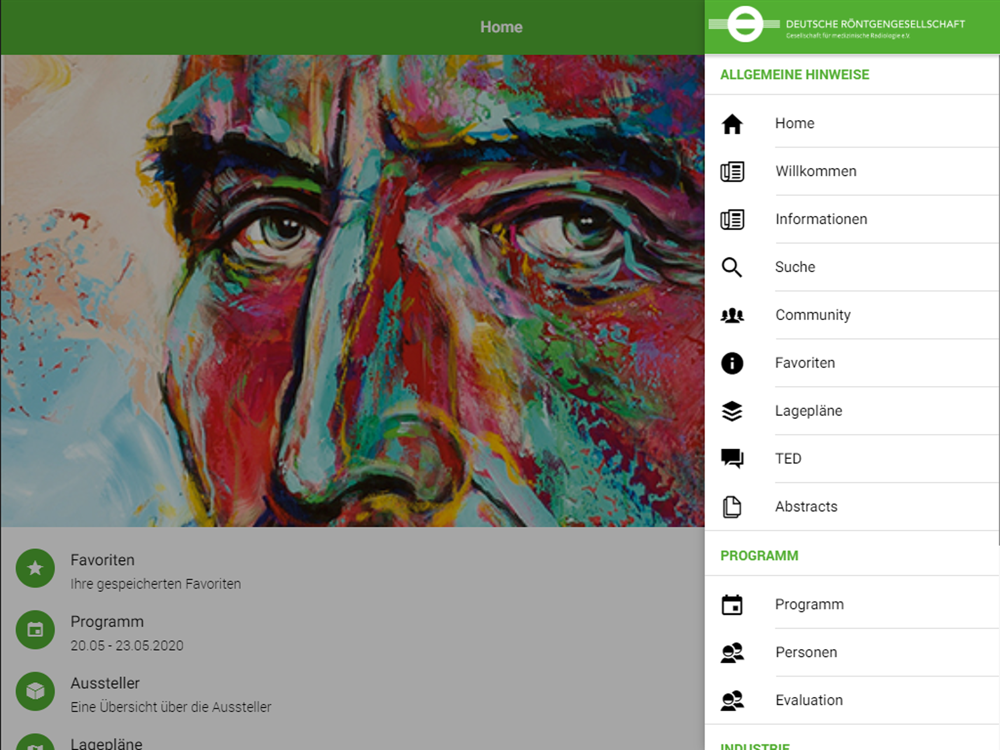Click the Favoriten info circle icon in the side menu
This screenshot has width=1000, height=750.
732,363
